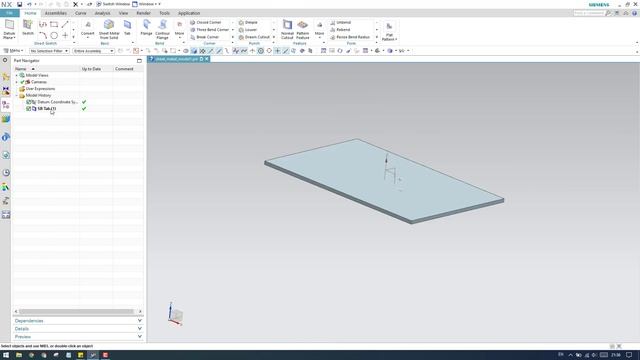The width and height of the screenshot is (640, 360).
Task: Switch to the Application ribbon tab
Action: pyautogui.click(x=189, y=13)
